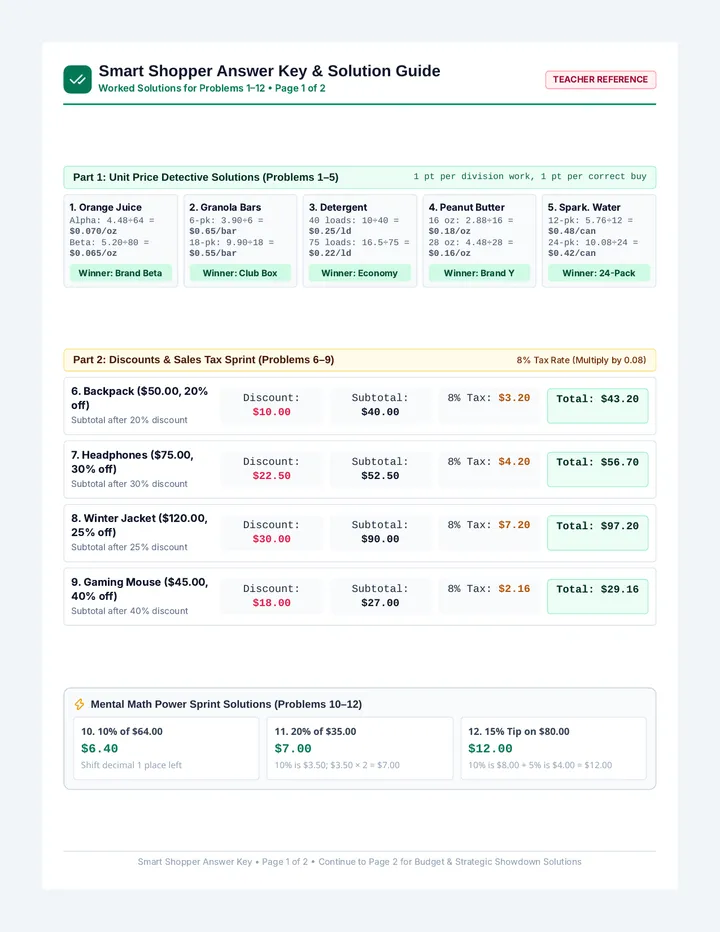720x932 pixels.
Task: Click the 4. Peanut Butter card heading
Action: [467, 207]
